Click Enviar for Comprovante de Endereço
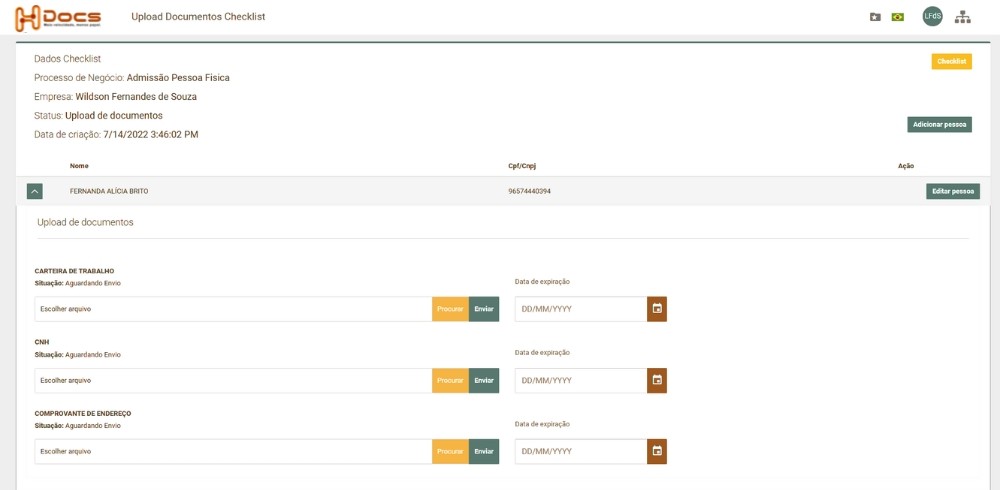Image resolution: width=1000 pixels, height=490 pixels. pyautogui.click(x=484, y=451)
